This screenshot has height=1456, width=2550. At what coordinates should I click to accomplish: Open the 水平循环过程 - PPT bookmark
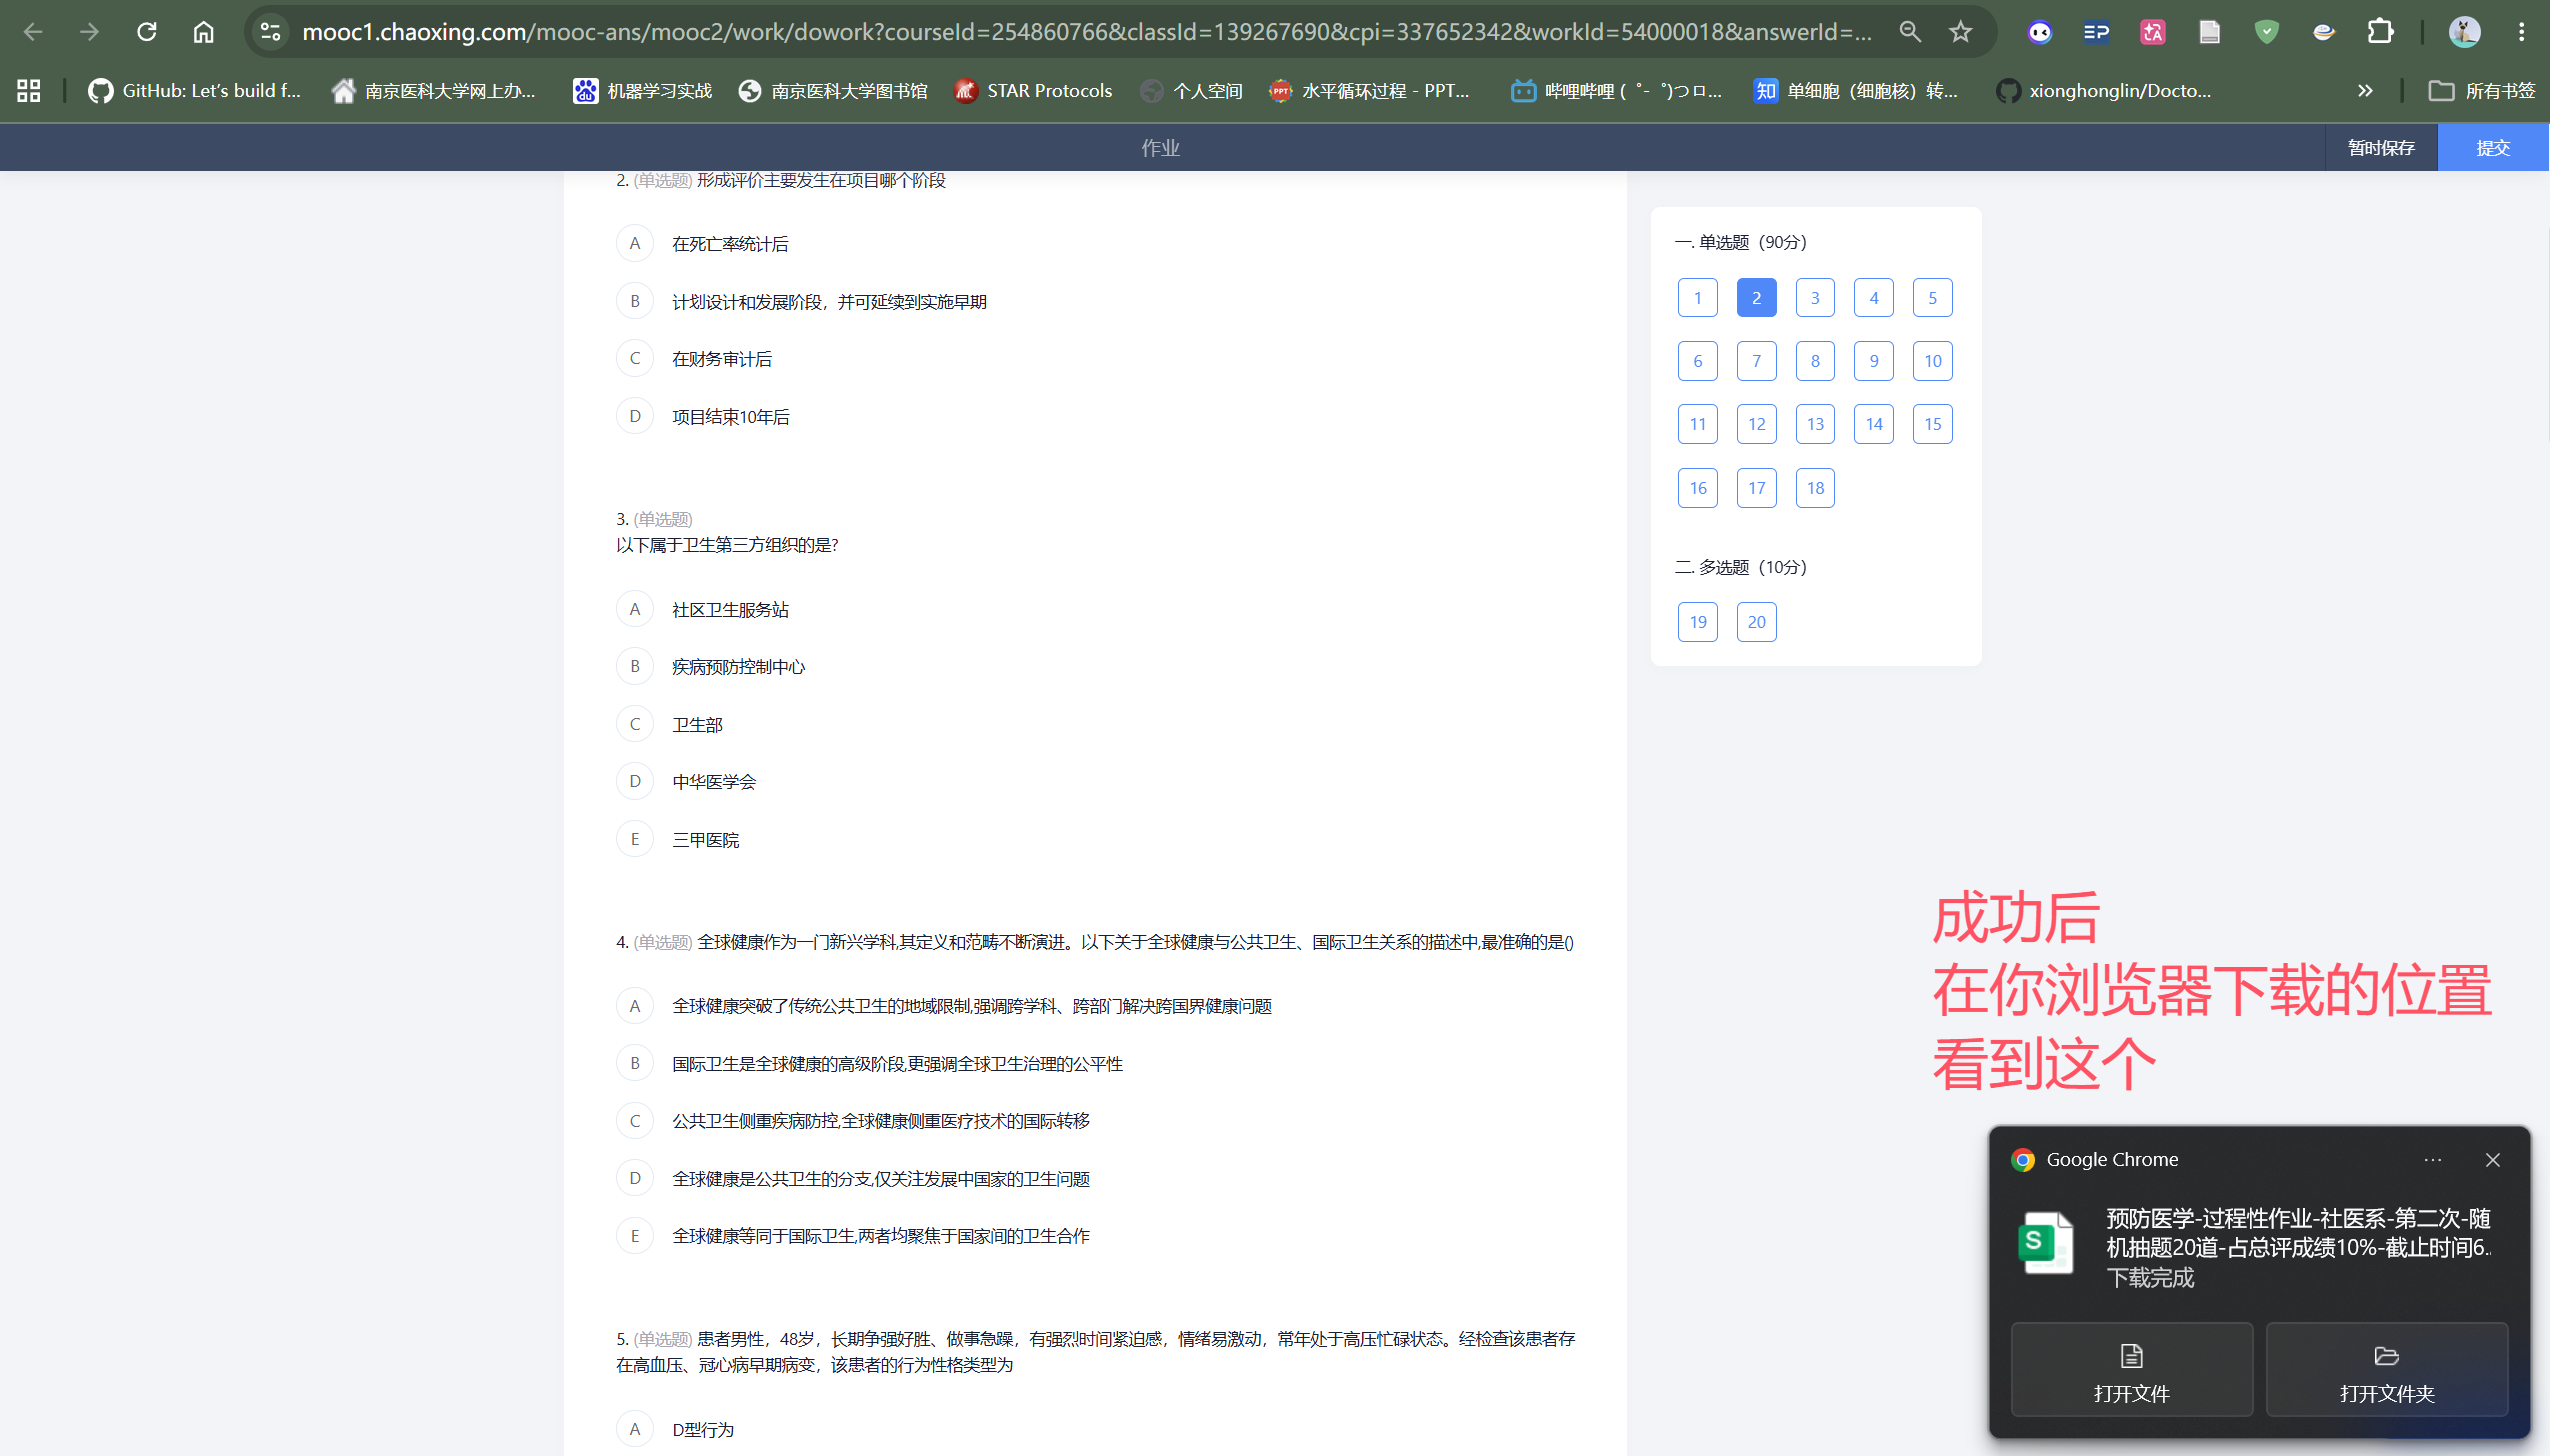click(x=1370, y=91)
